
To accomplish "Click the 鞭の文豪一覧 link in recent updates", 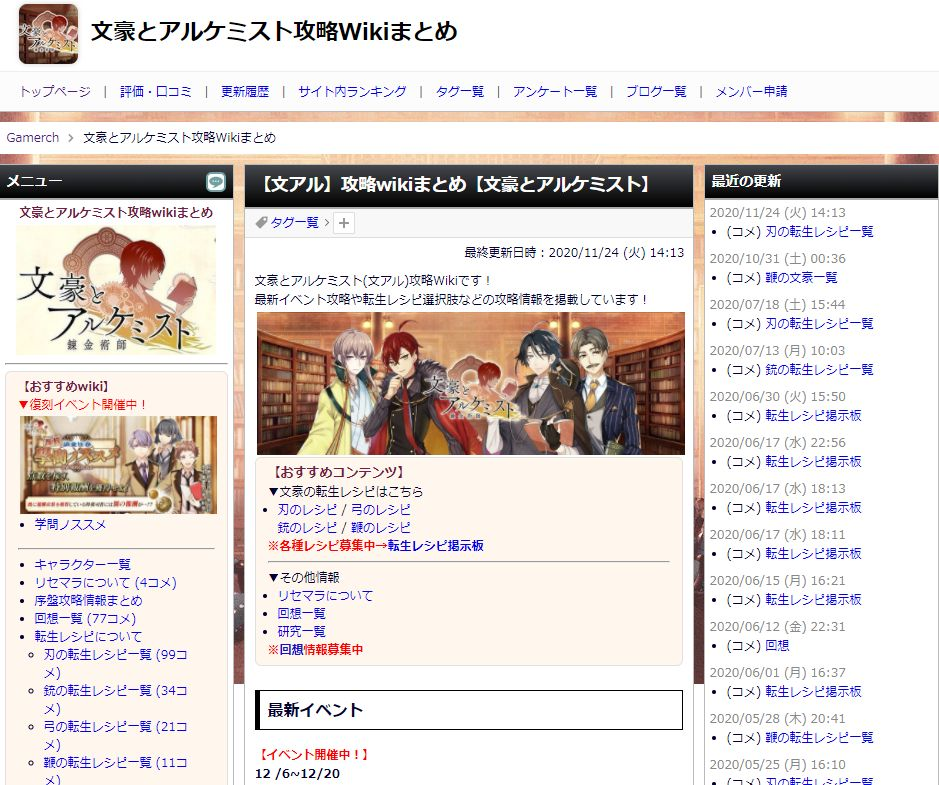I will click(801, 278).
